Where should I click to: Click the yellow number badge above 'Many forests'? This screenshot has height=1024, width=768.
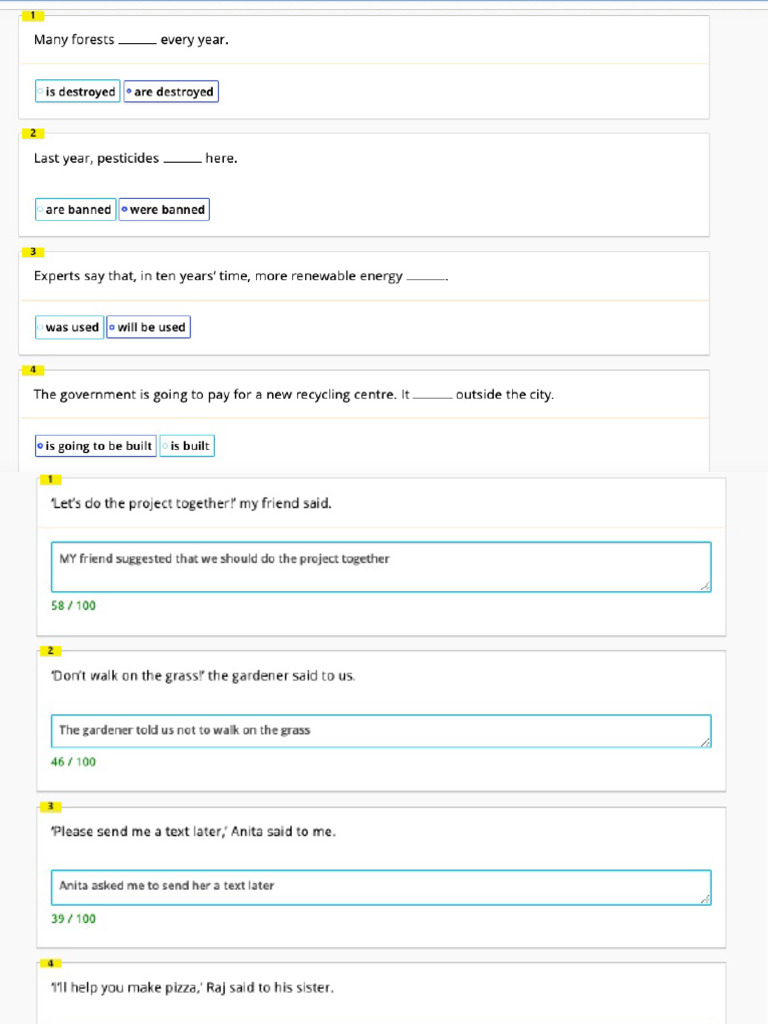pos(32,15)
